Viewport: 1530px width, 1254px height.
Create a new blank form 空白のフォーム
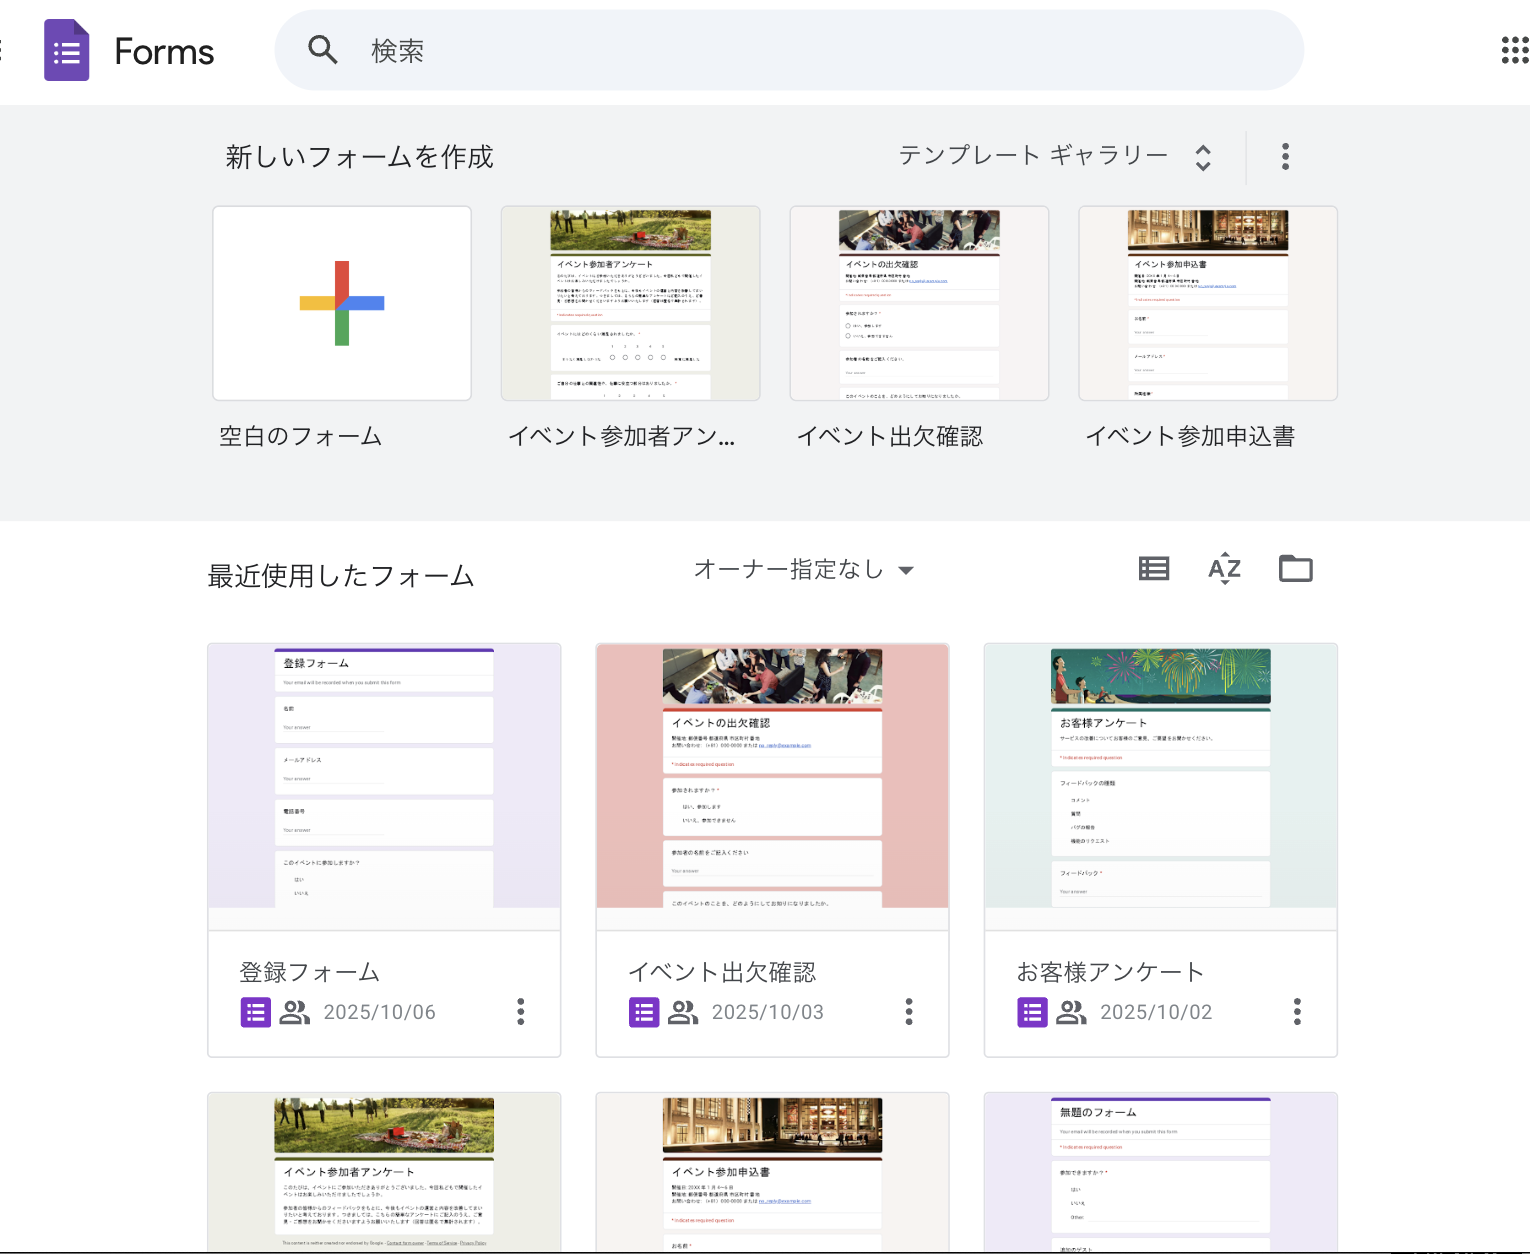(x=341, y=303)
